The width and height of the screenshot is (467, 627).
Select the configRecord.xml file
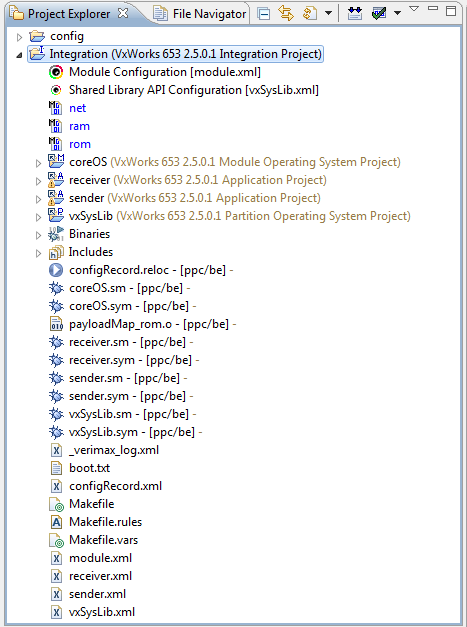pyautogui.click(x=116, y=486)
